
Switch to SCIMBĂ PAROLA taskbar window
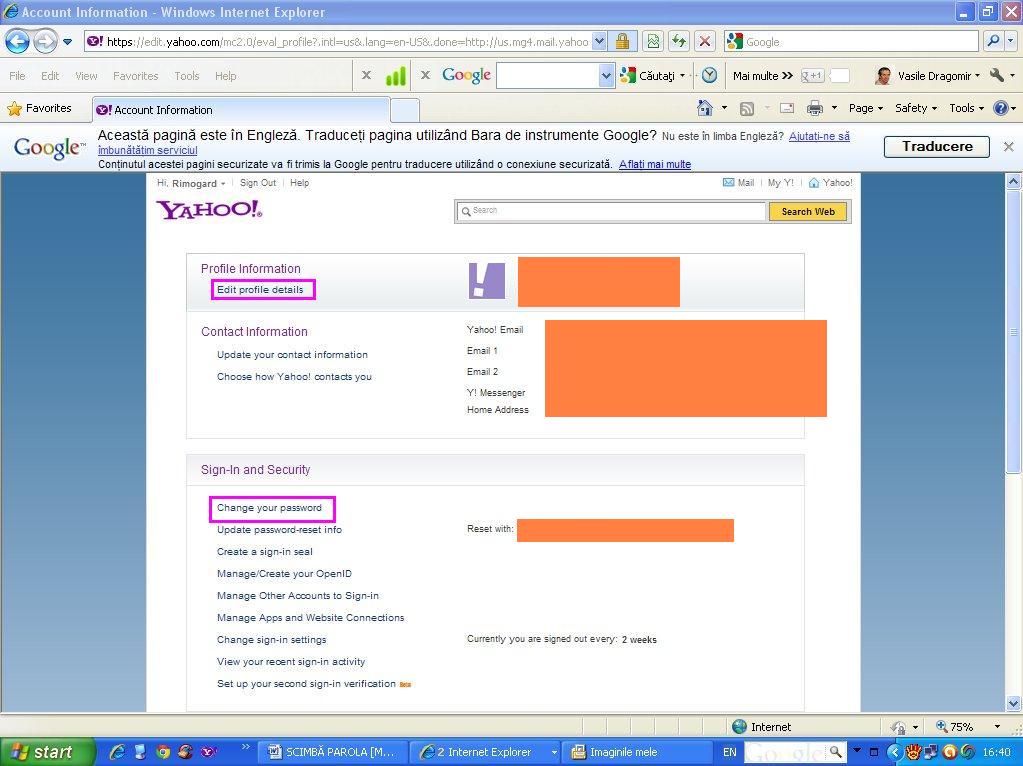[x=333, y=752]
